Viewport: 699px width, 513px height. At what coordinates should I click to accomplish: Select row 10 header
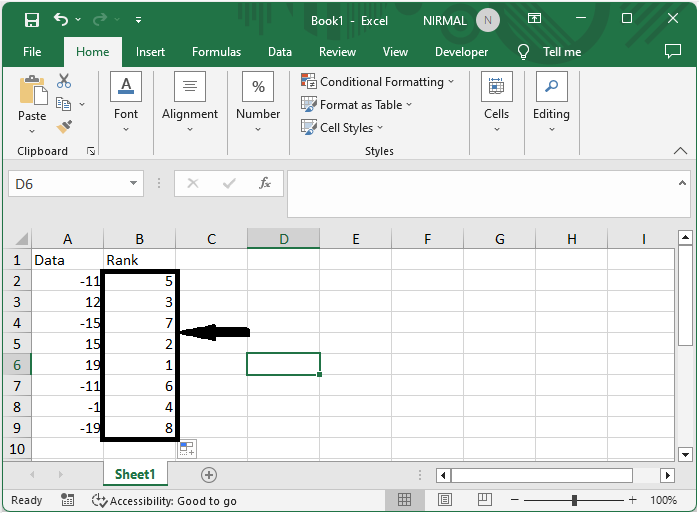[x=17, y=449]
